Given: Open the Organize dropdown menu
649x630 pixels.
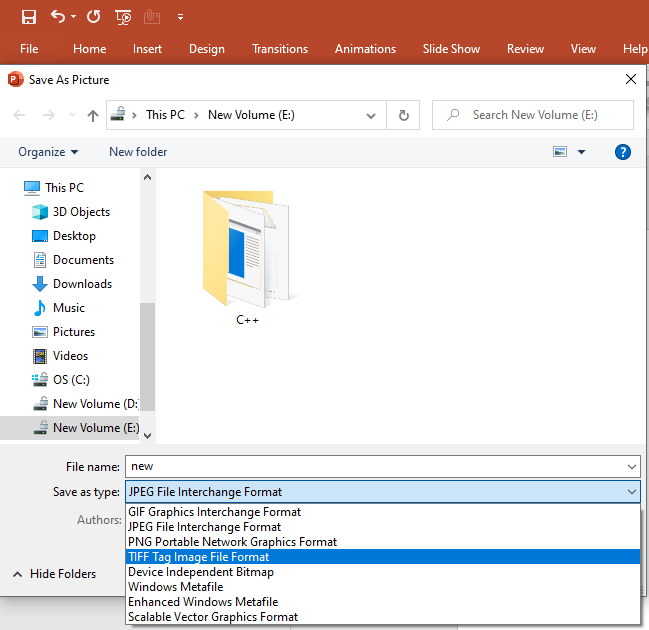Looking at the screenshot, I should tap(48, 152).
